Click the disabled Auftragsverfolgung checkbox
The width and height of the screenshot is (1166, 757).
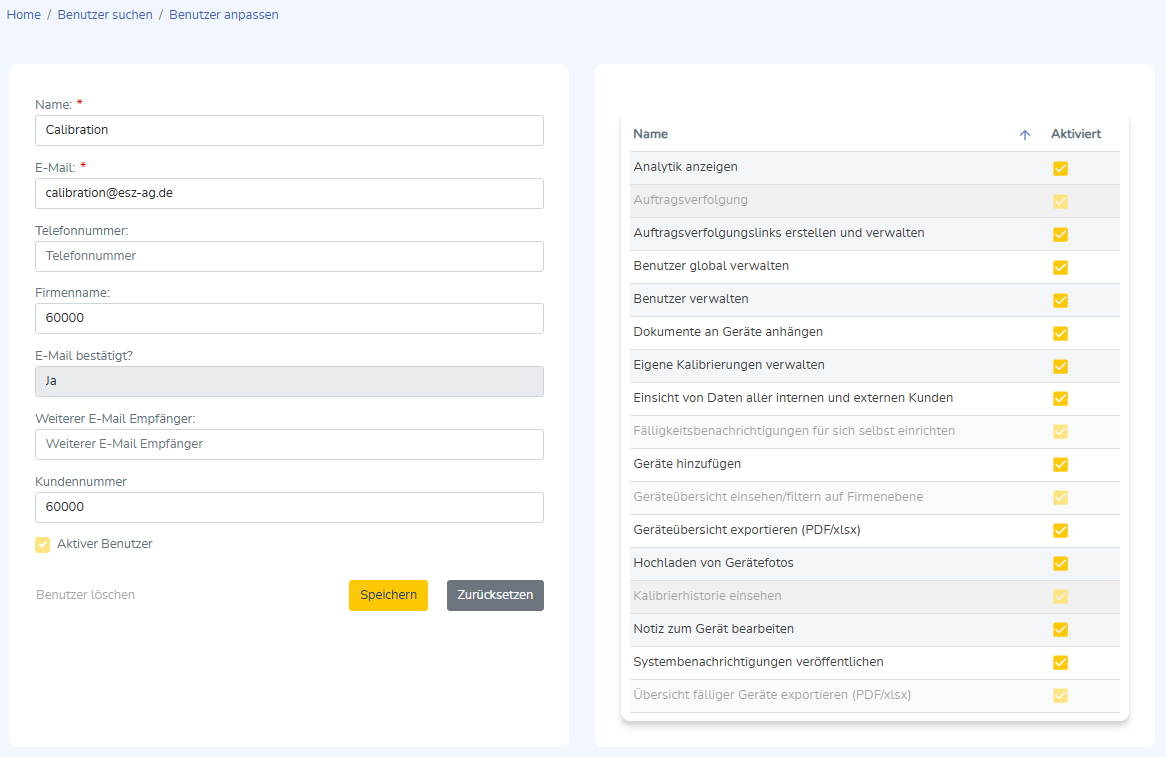click(1060, 202)
